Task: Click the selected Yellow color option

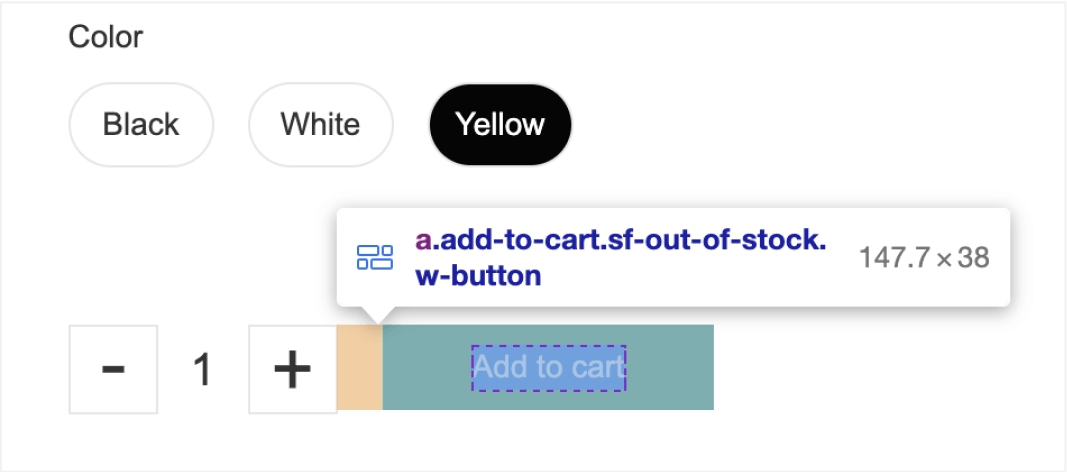Action: pyautogui.click(x=500, y=125)
